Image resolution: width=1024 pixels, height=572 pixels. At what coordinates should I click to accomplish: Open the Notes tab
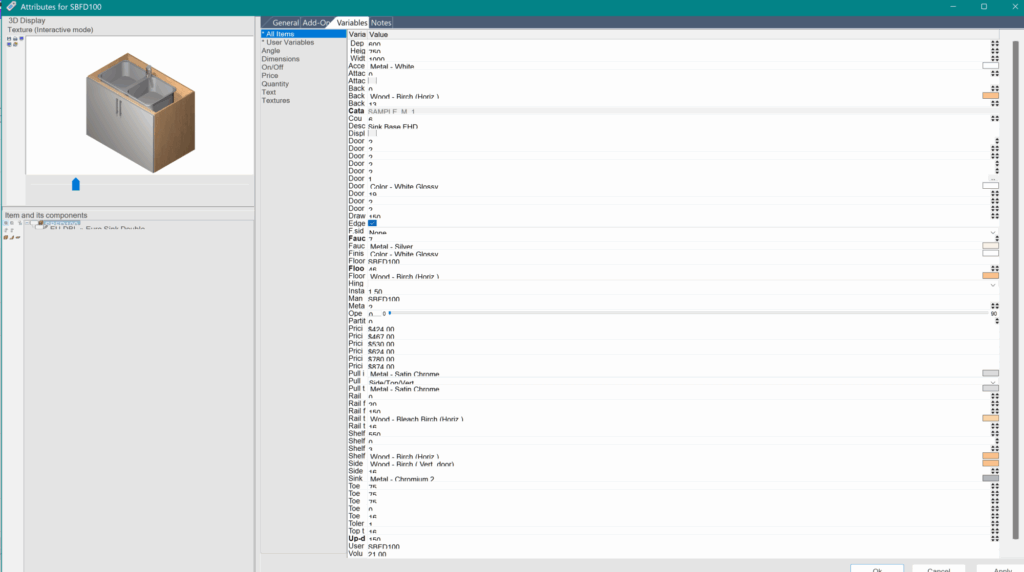click(381, 22)
